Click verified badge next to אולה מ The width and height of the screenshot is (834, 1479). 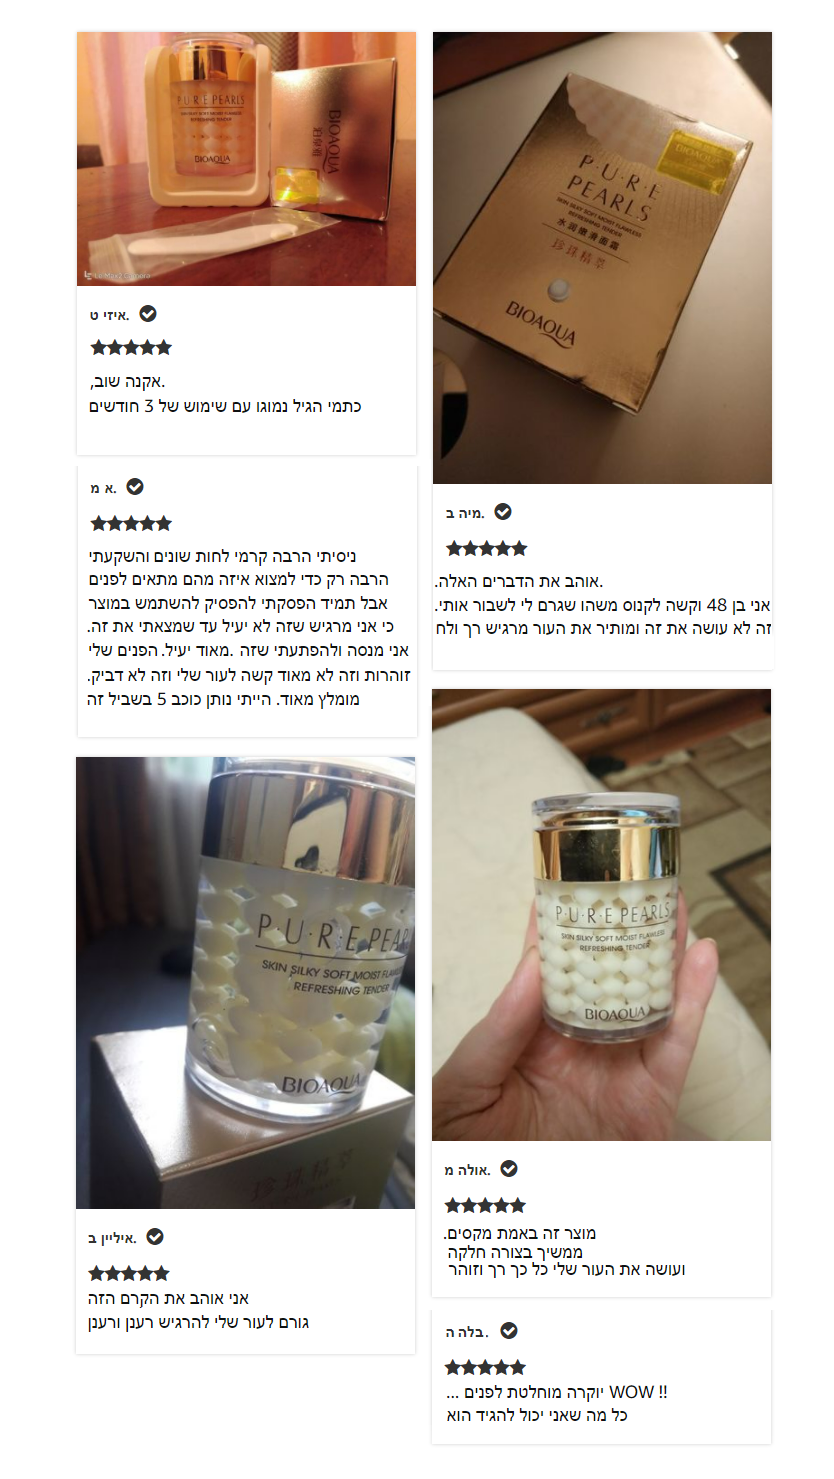tap(509, 1169)
